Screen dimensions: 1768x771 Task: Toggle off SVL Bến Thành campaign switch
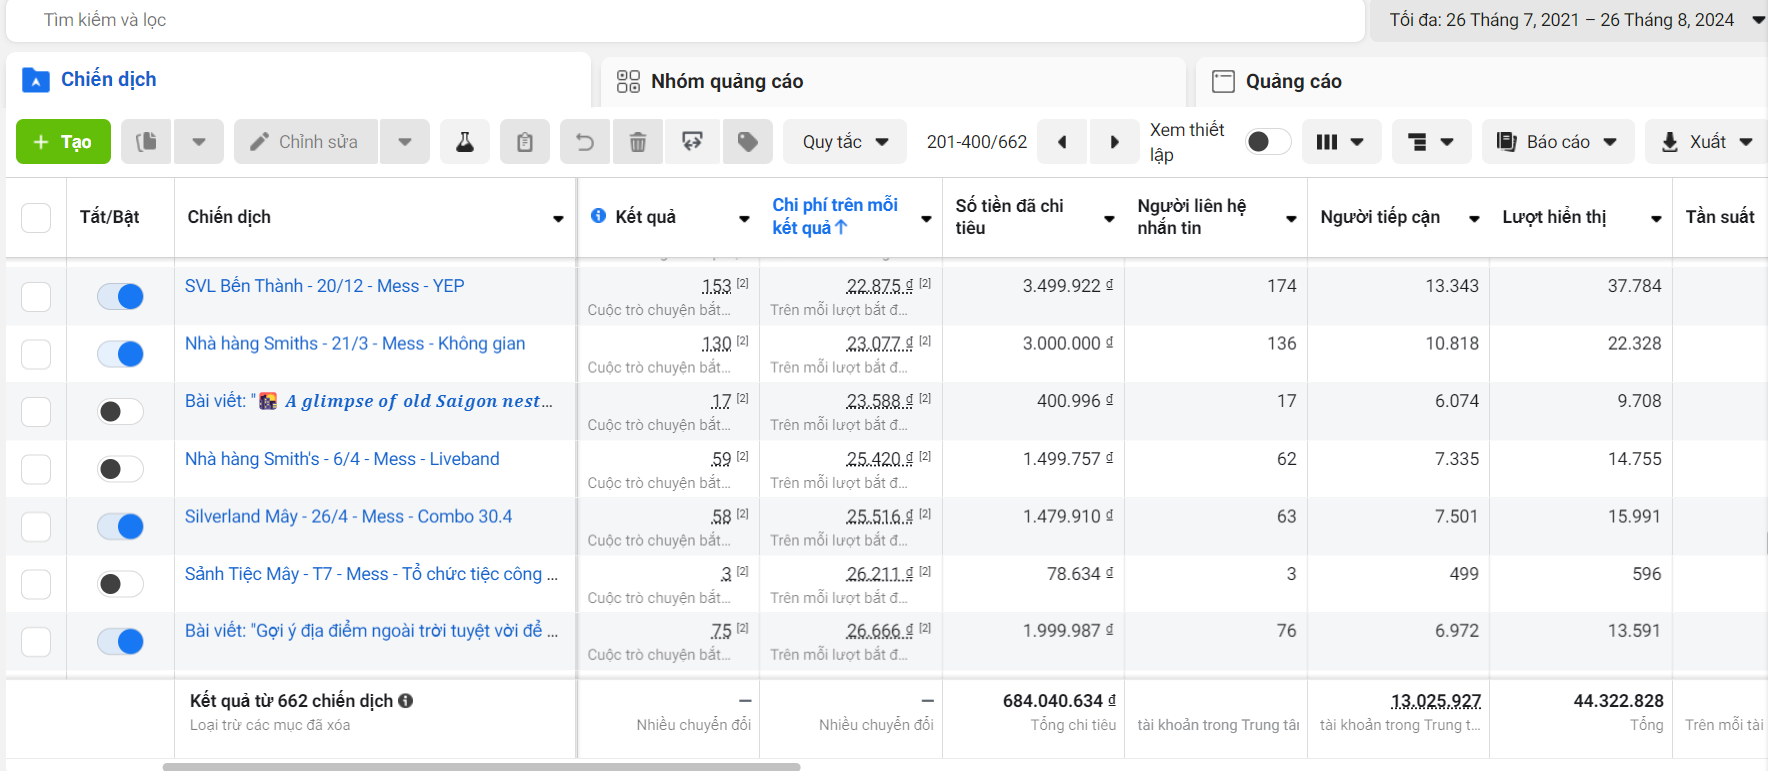(120, 297)
